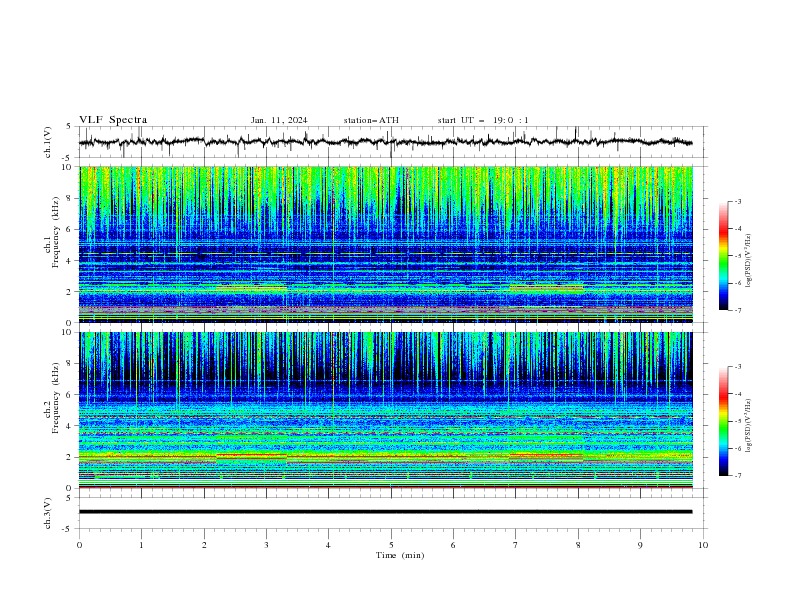Click the -3 label on upper colorbar
Viewport: 792px width, 612px height.
pyautogui.click(x=737, y=201)
